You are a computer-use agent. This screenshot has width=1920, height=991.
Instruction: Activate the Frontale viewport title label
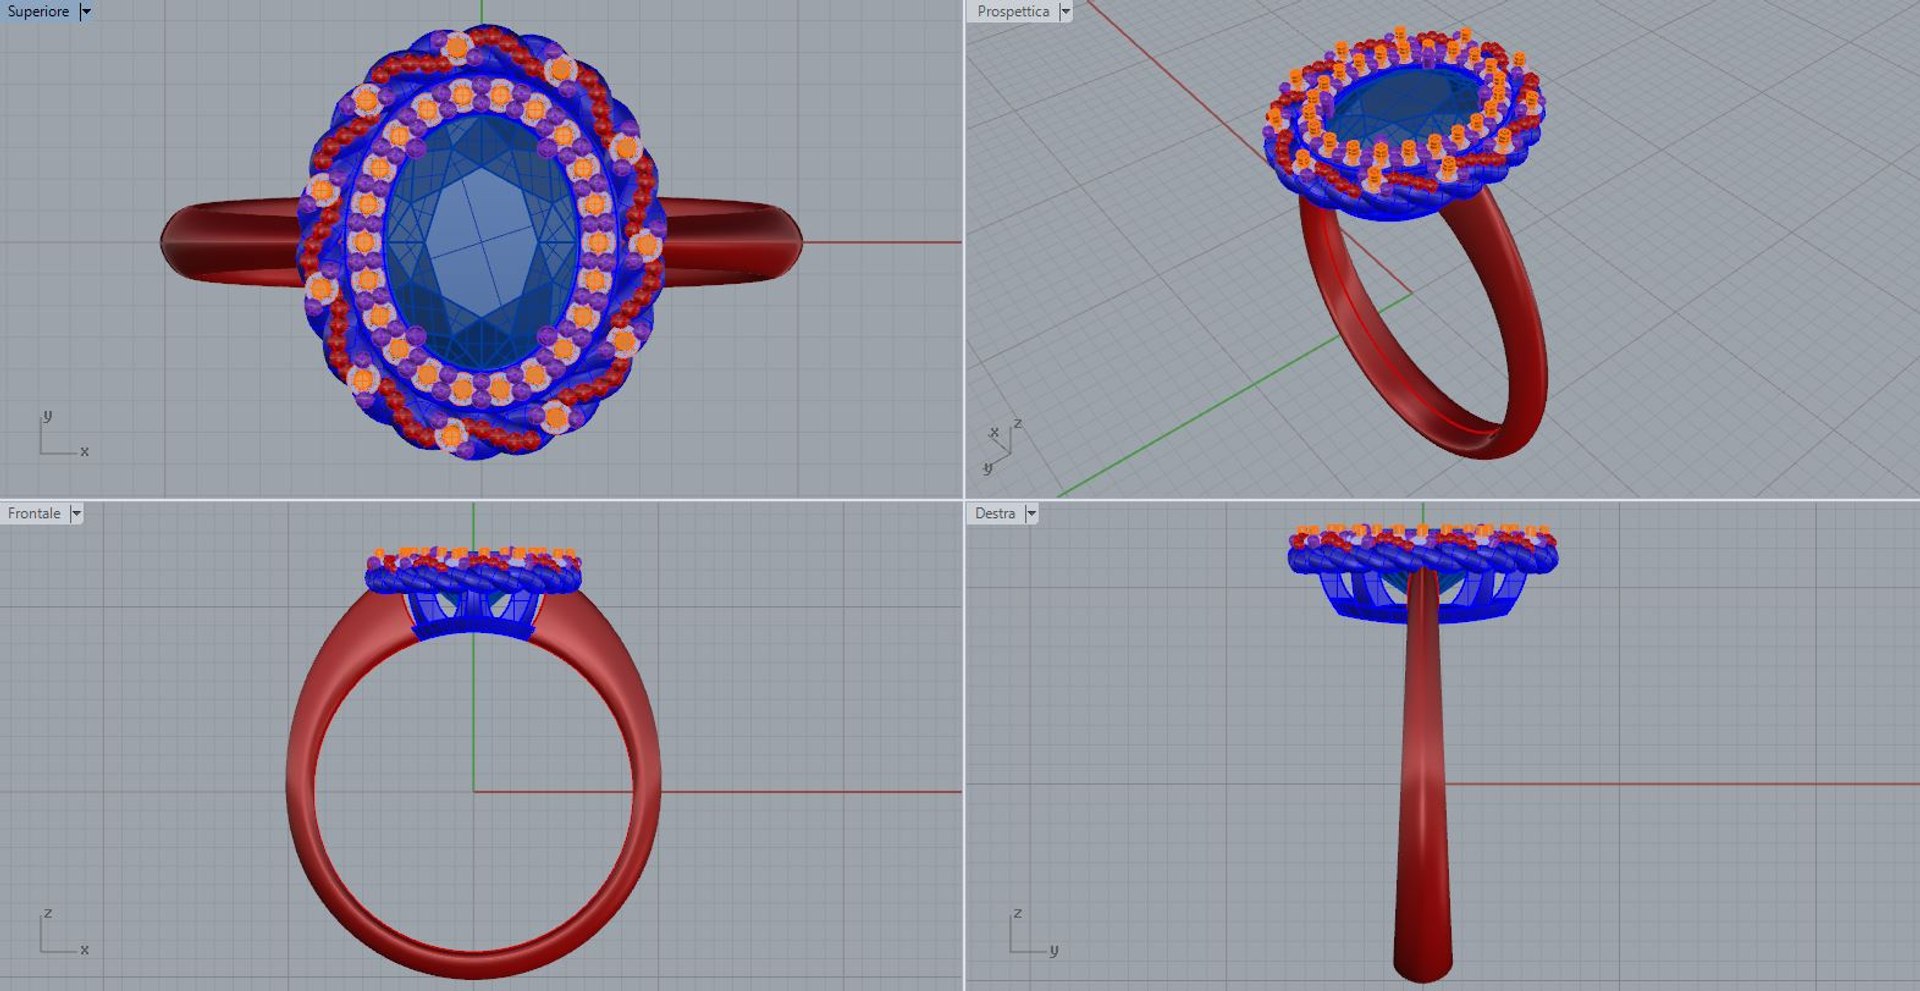(34, 513)
